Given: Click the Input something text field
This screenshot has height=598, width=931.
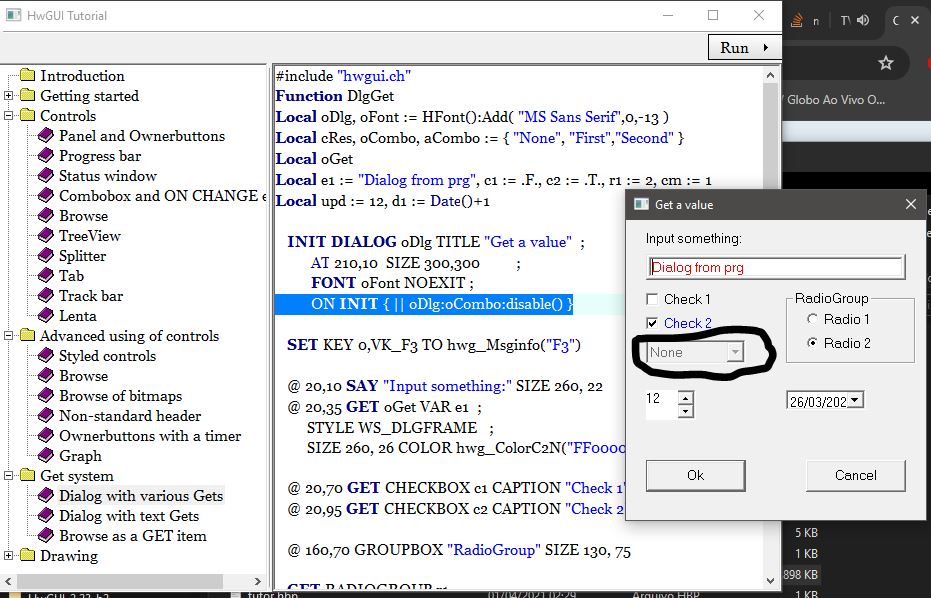Looking at the screenshot, I should click(x=775, y=267).
